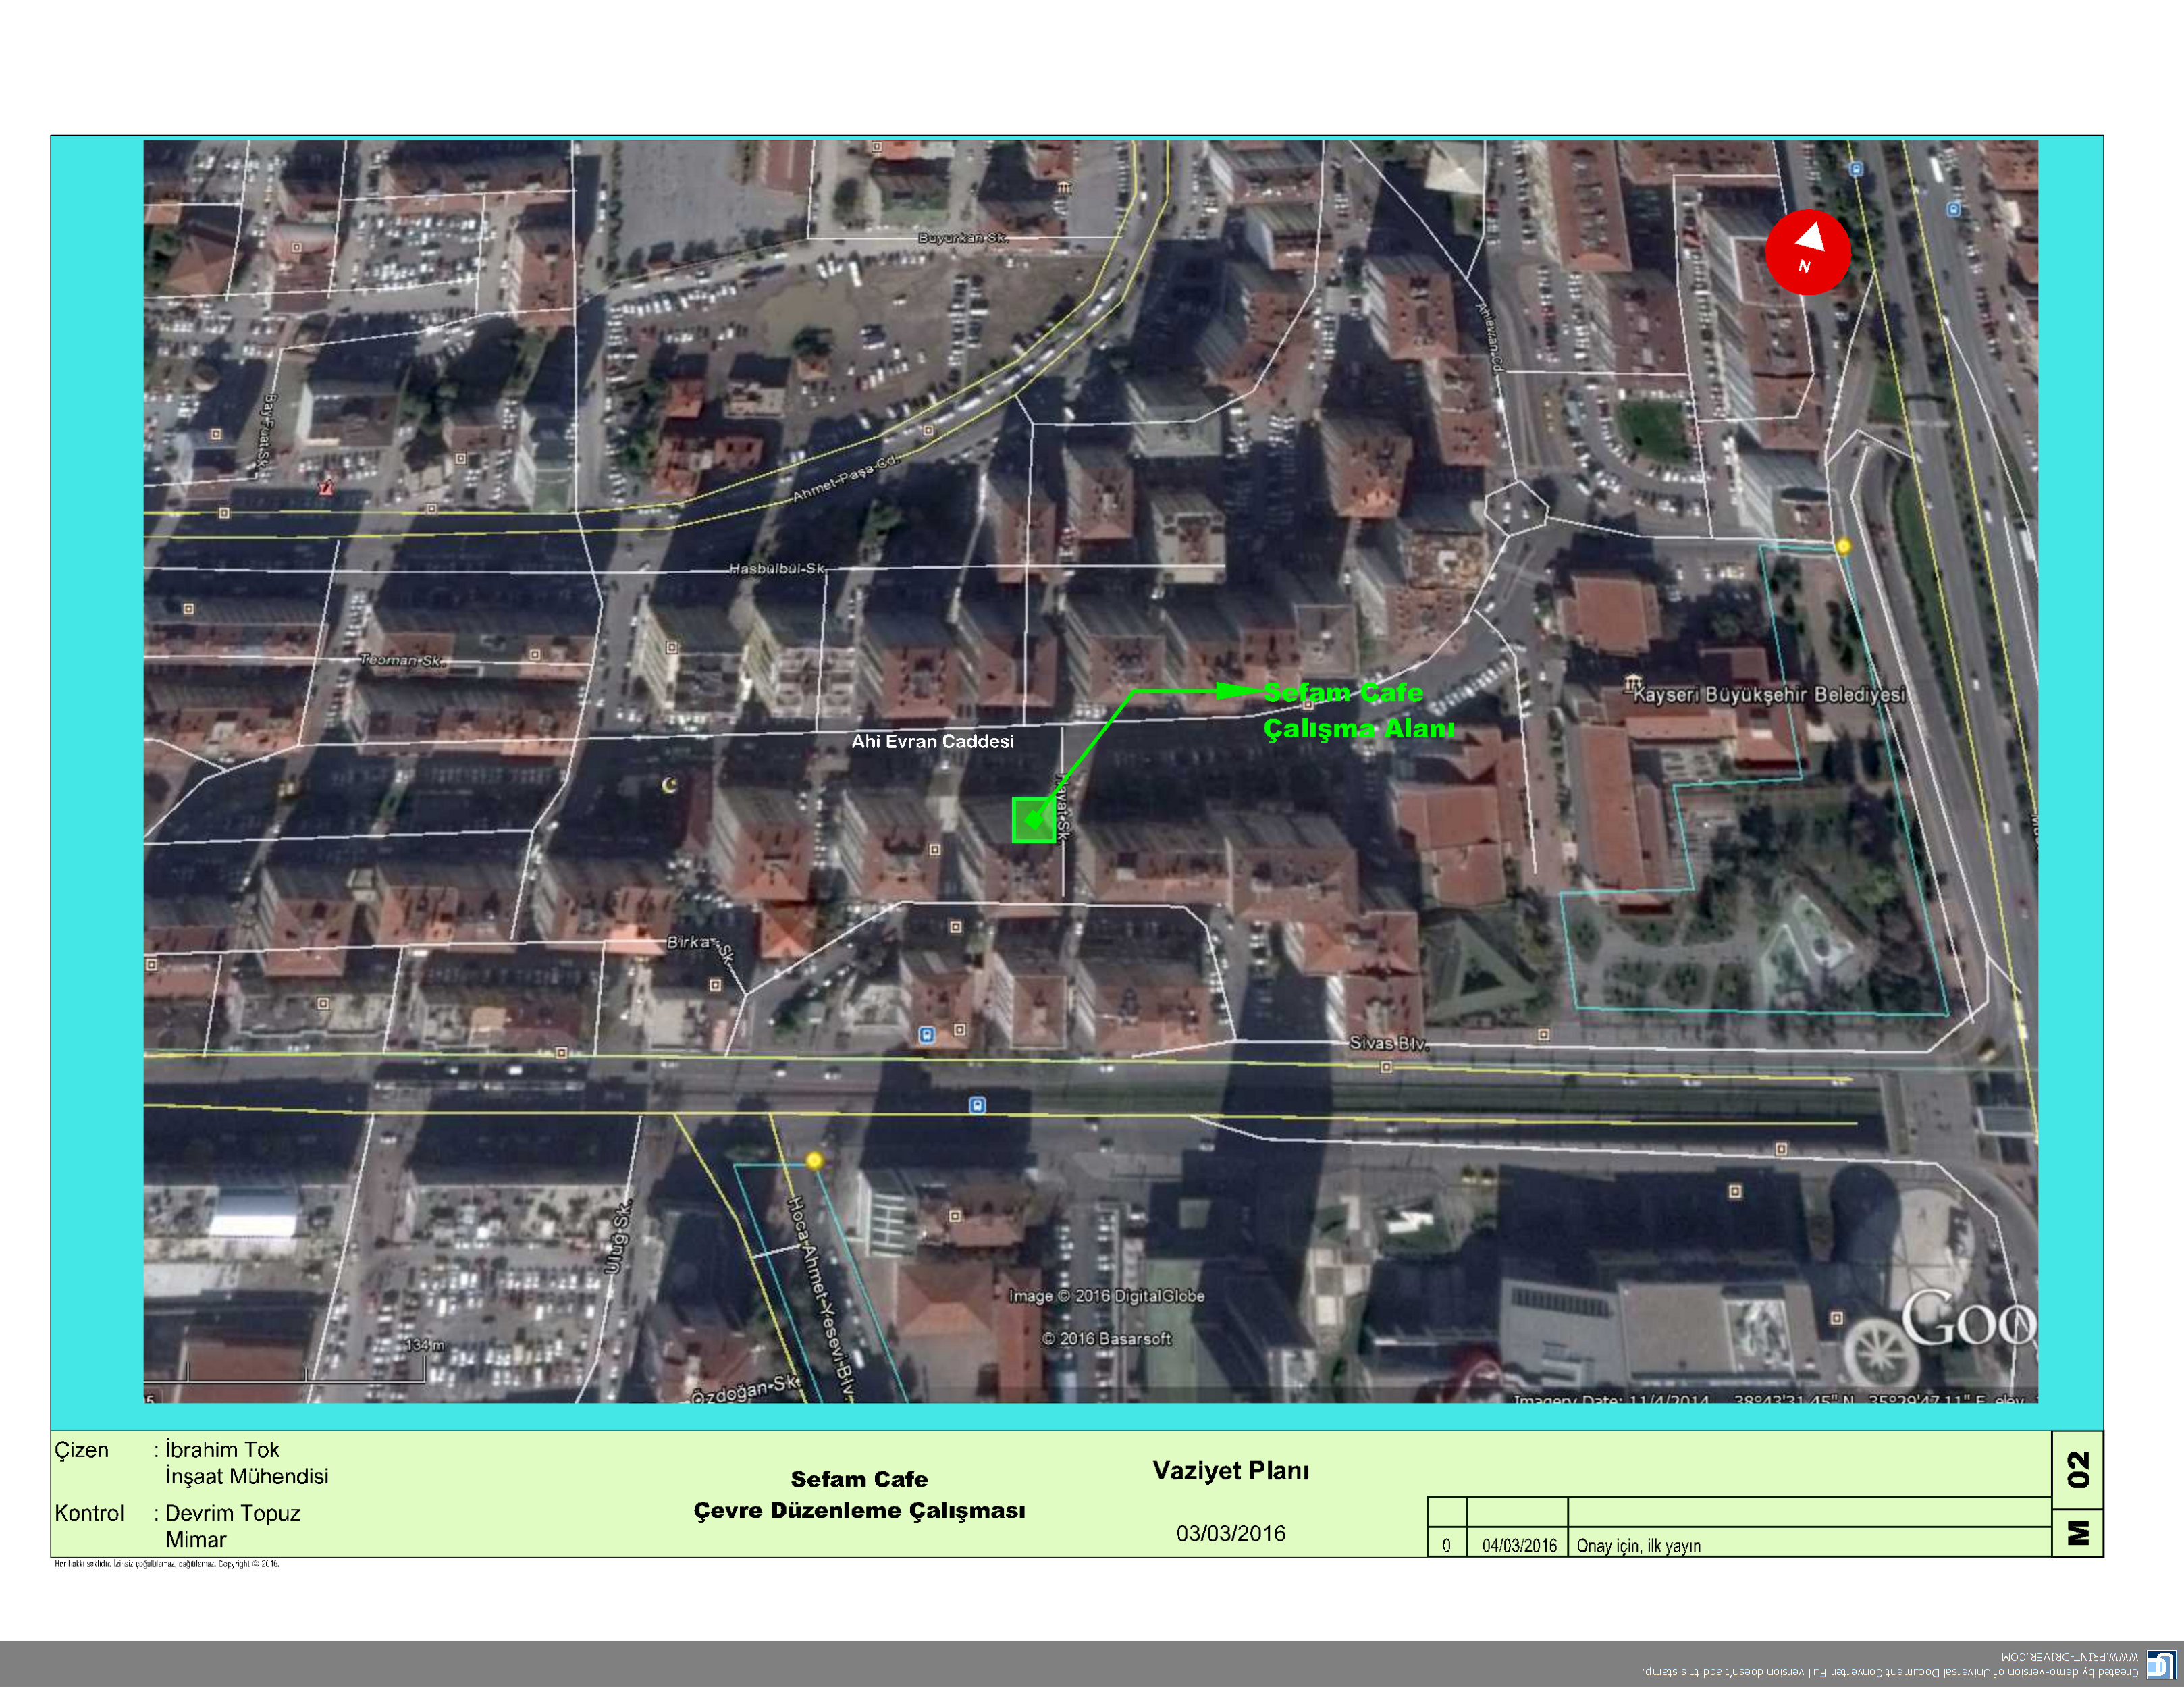Click the M 02 sheet number box
This screenshot has height=1688, width=2184.
click(2077, 1493)
